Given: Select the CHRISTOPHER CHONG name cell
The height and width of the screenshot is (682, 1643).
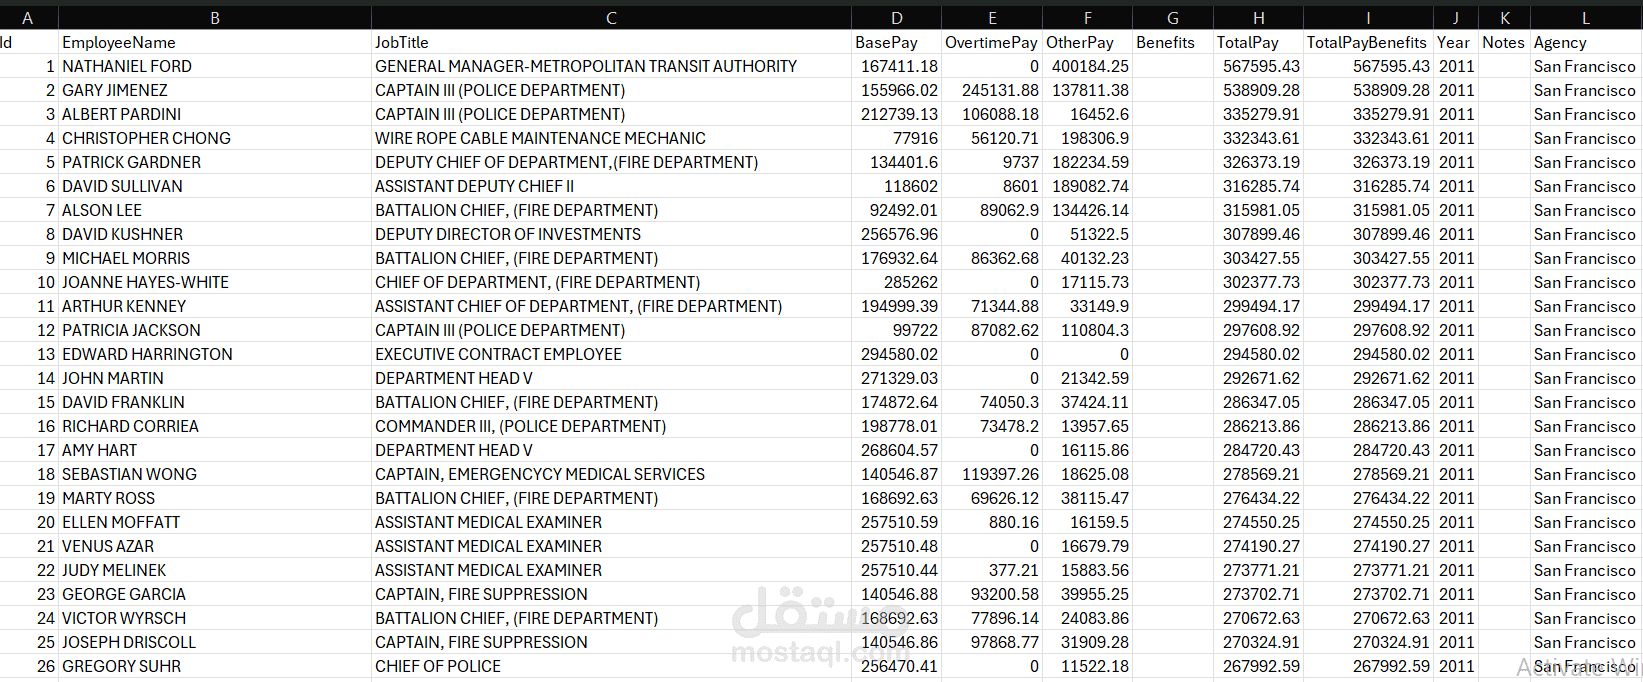Looking at the screenshot, I should pos(215,138).
